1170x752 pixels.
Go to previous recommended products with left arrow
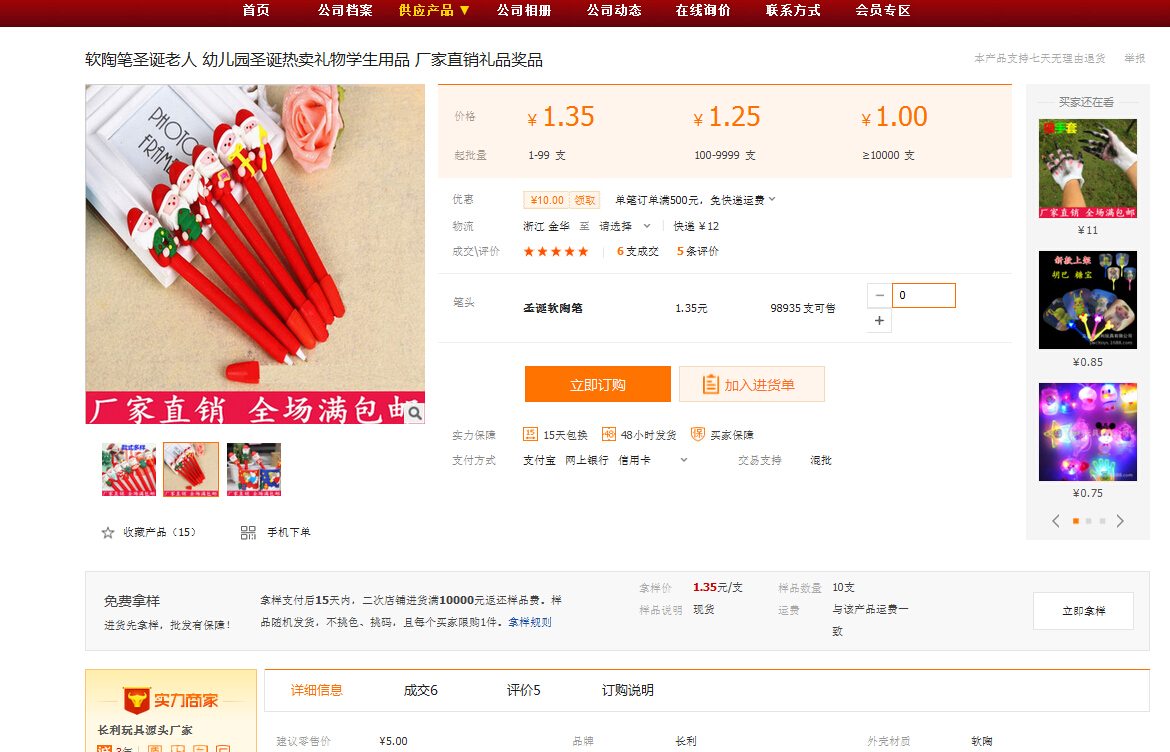1055,521
